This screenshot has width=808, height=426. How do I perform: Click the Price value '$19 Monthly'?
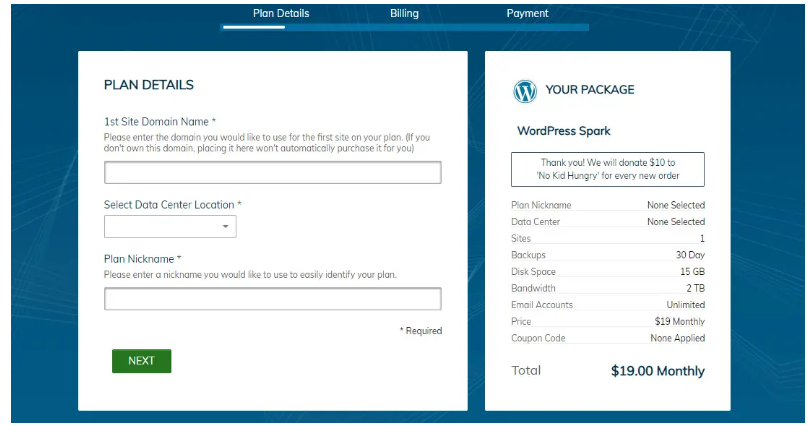coord(680,321)
